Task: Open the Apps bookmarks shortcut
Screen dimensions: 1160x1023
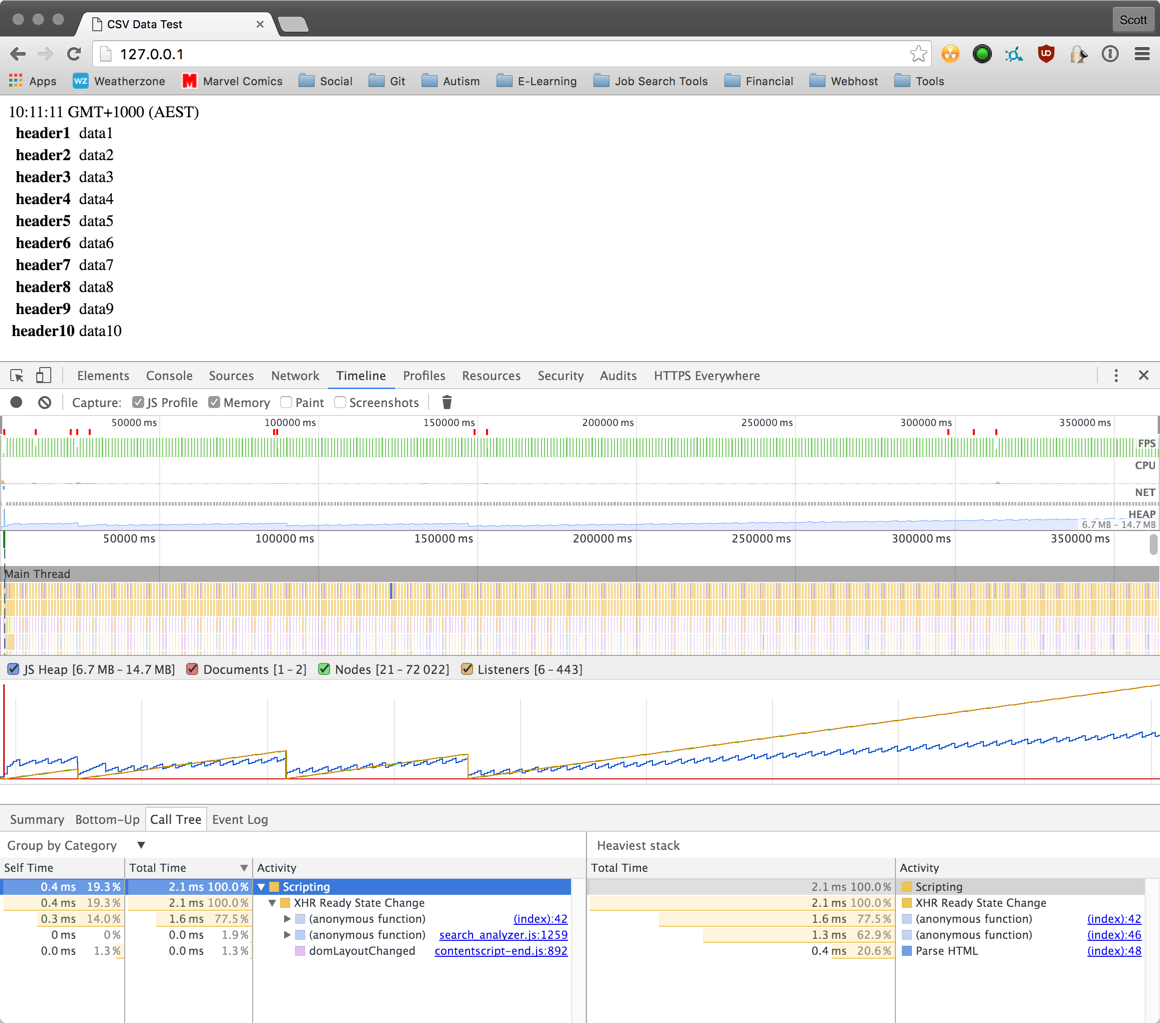Action: coord(33,81)
